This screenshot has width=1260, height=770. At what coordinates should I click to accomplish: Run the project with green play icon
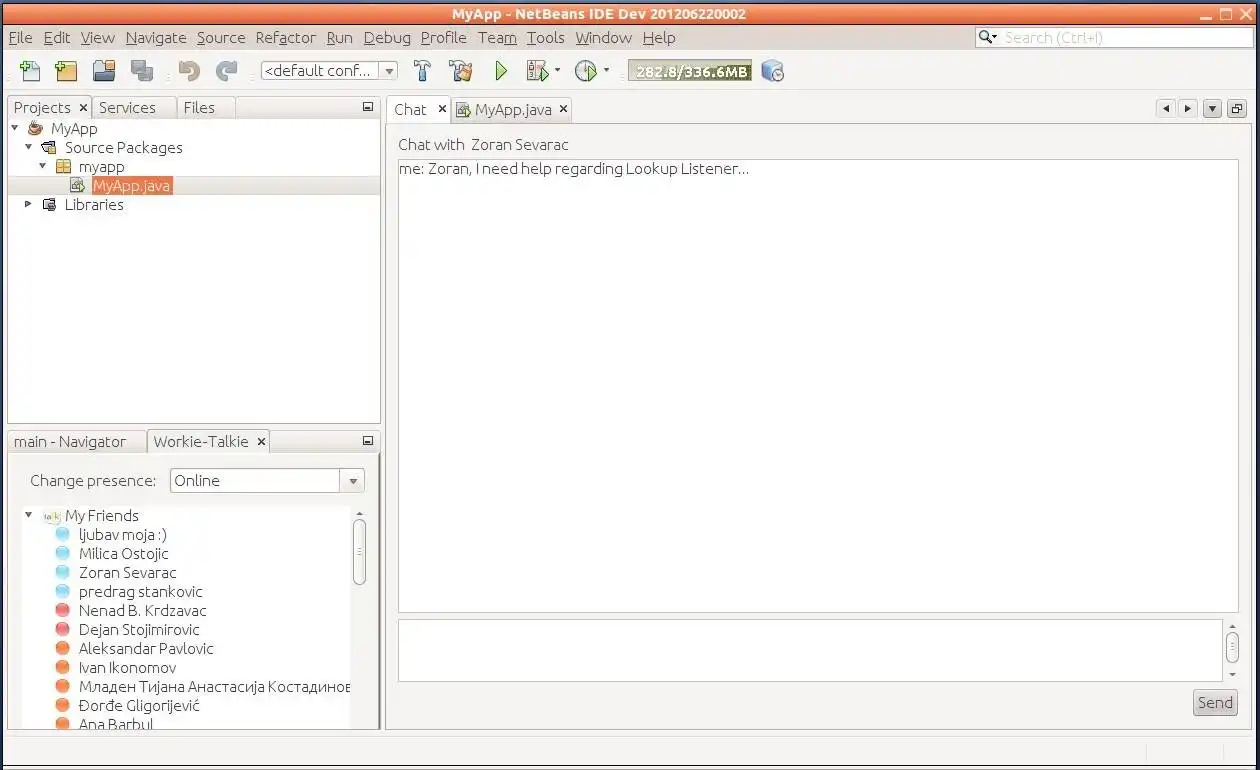point(501,71)
